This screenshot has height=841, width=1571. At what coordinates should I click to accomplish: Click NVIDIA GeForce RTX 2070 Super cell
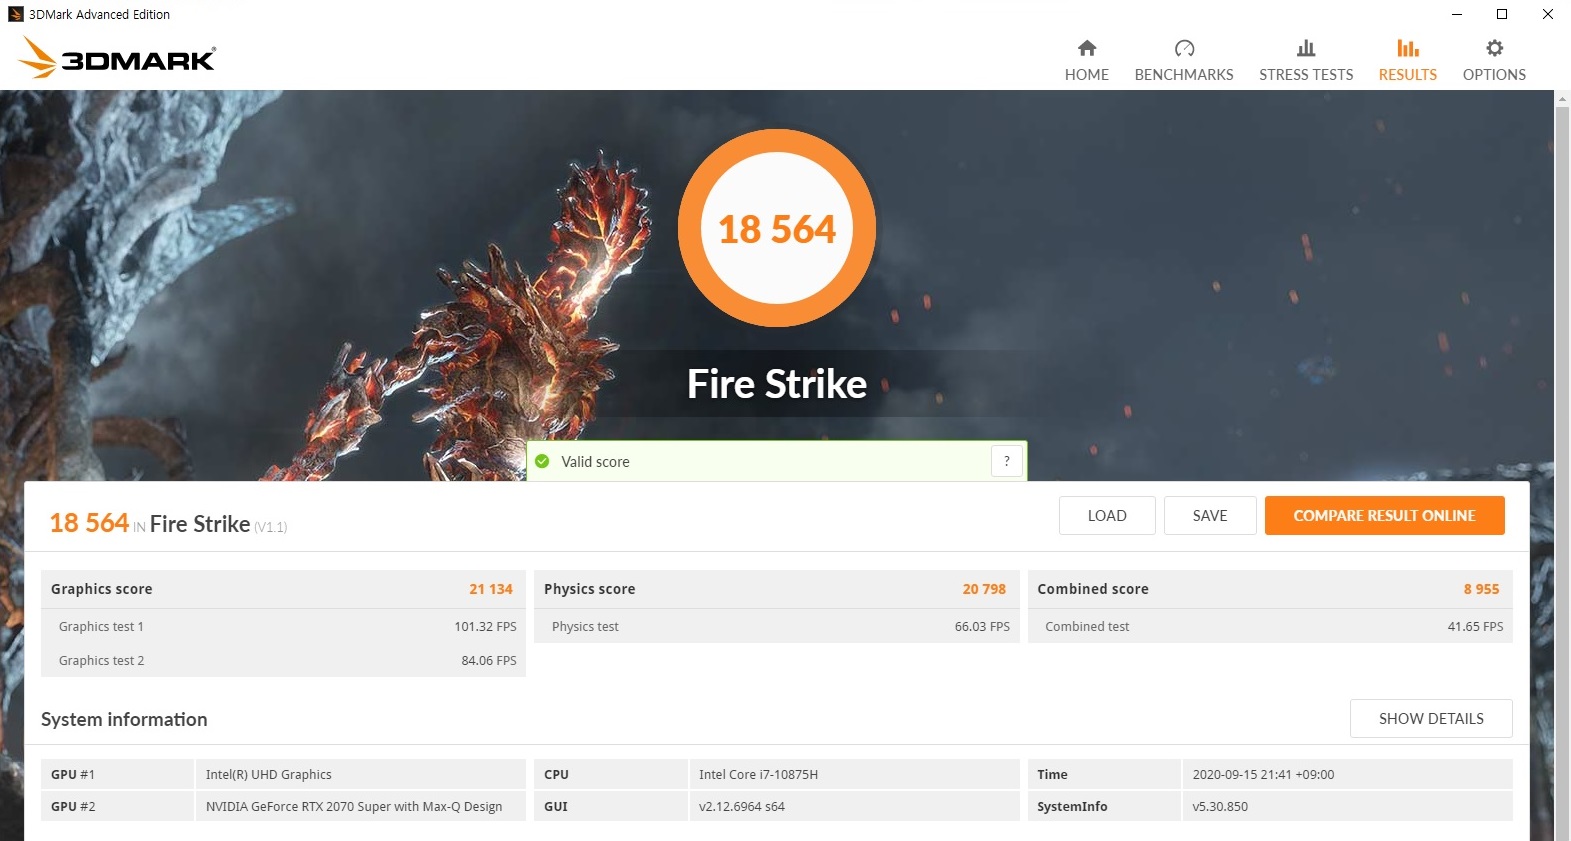(360, 806)
